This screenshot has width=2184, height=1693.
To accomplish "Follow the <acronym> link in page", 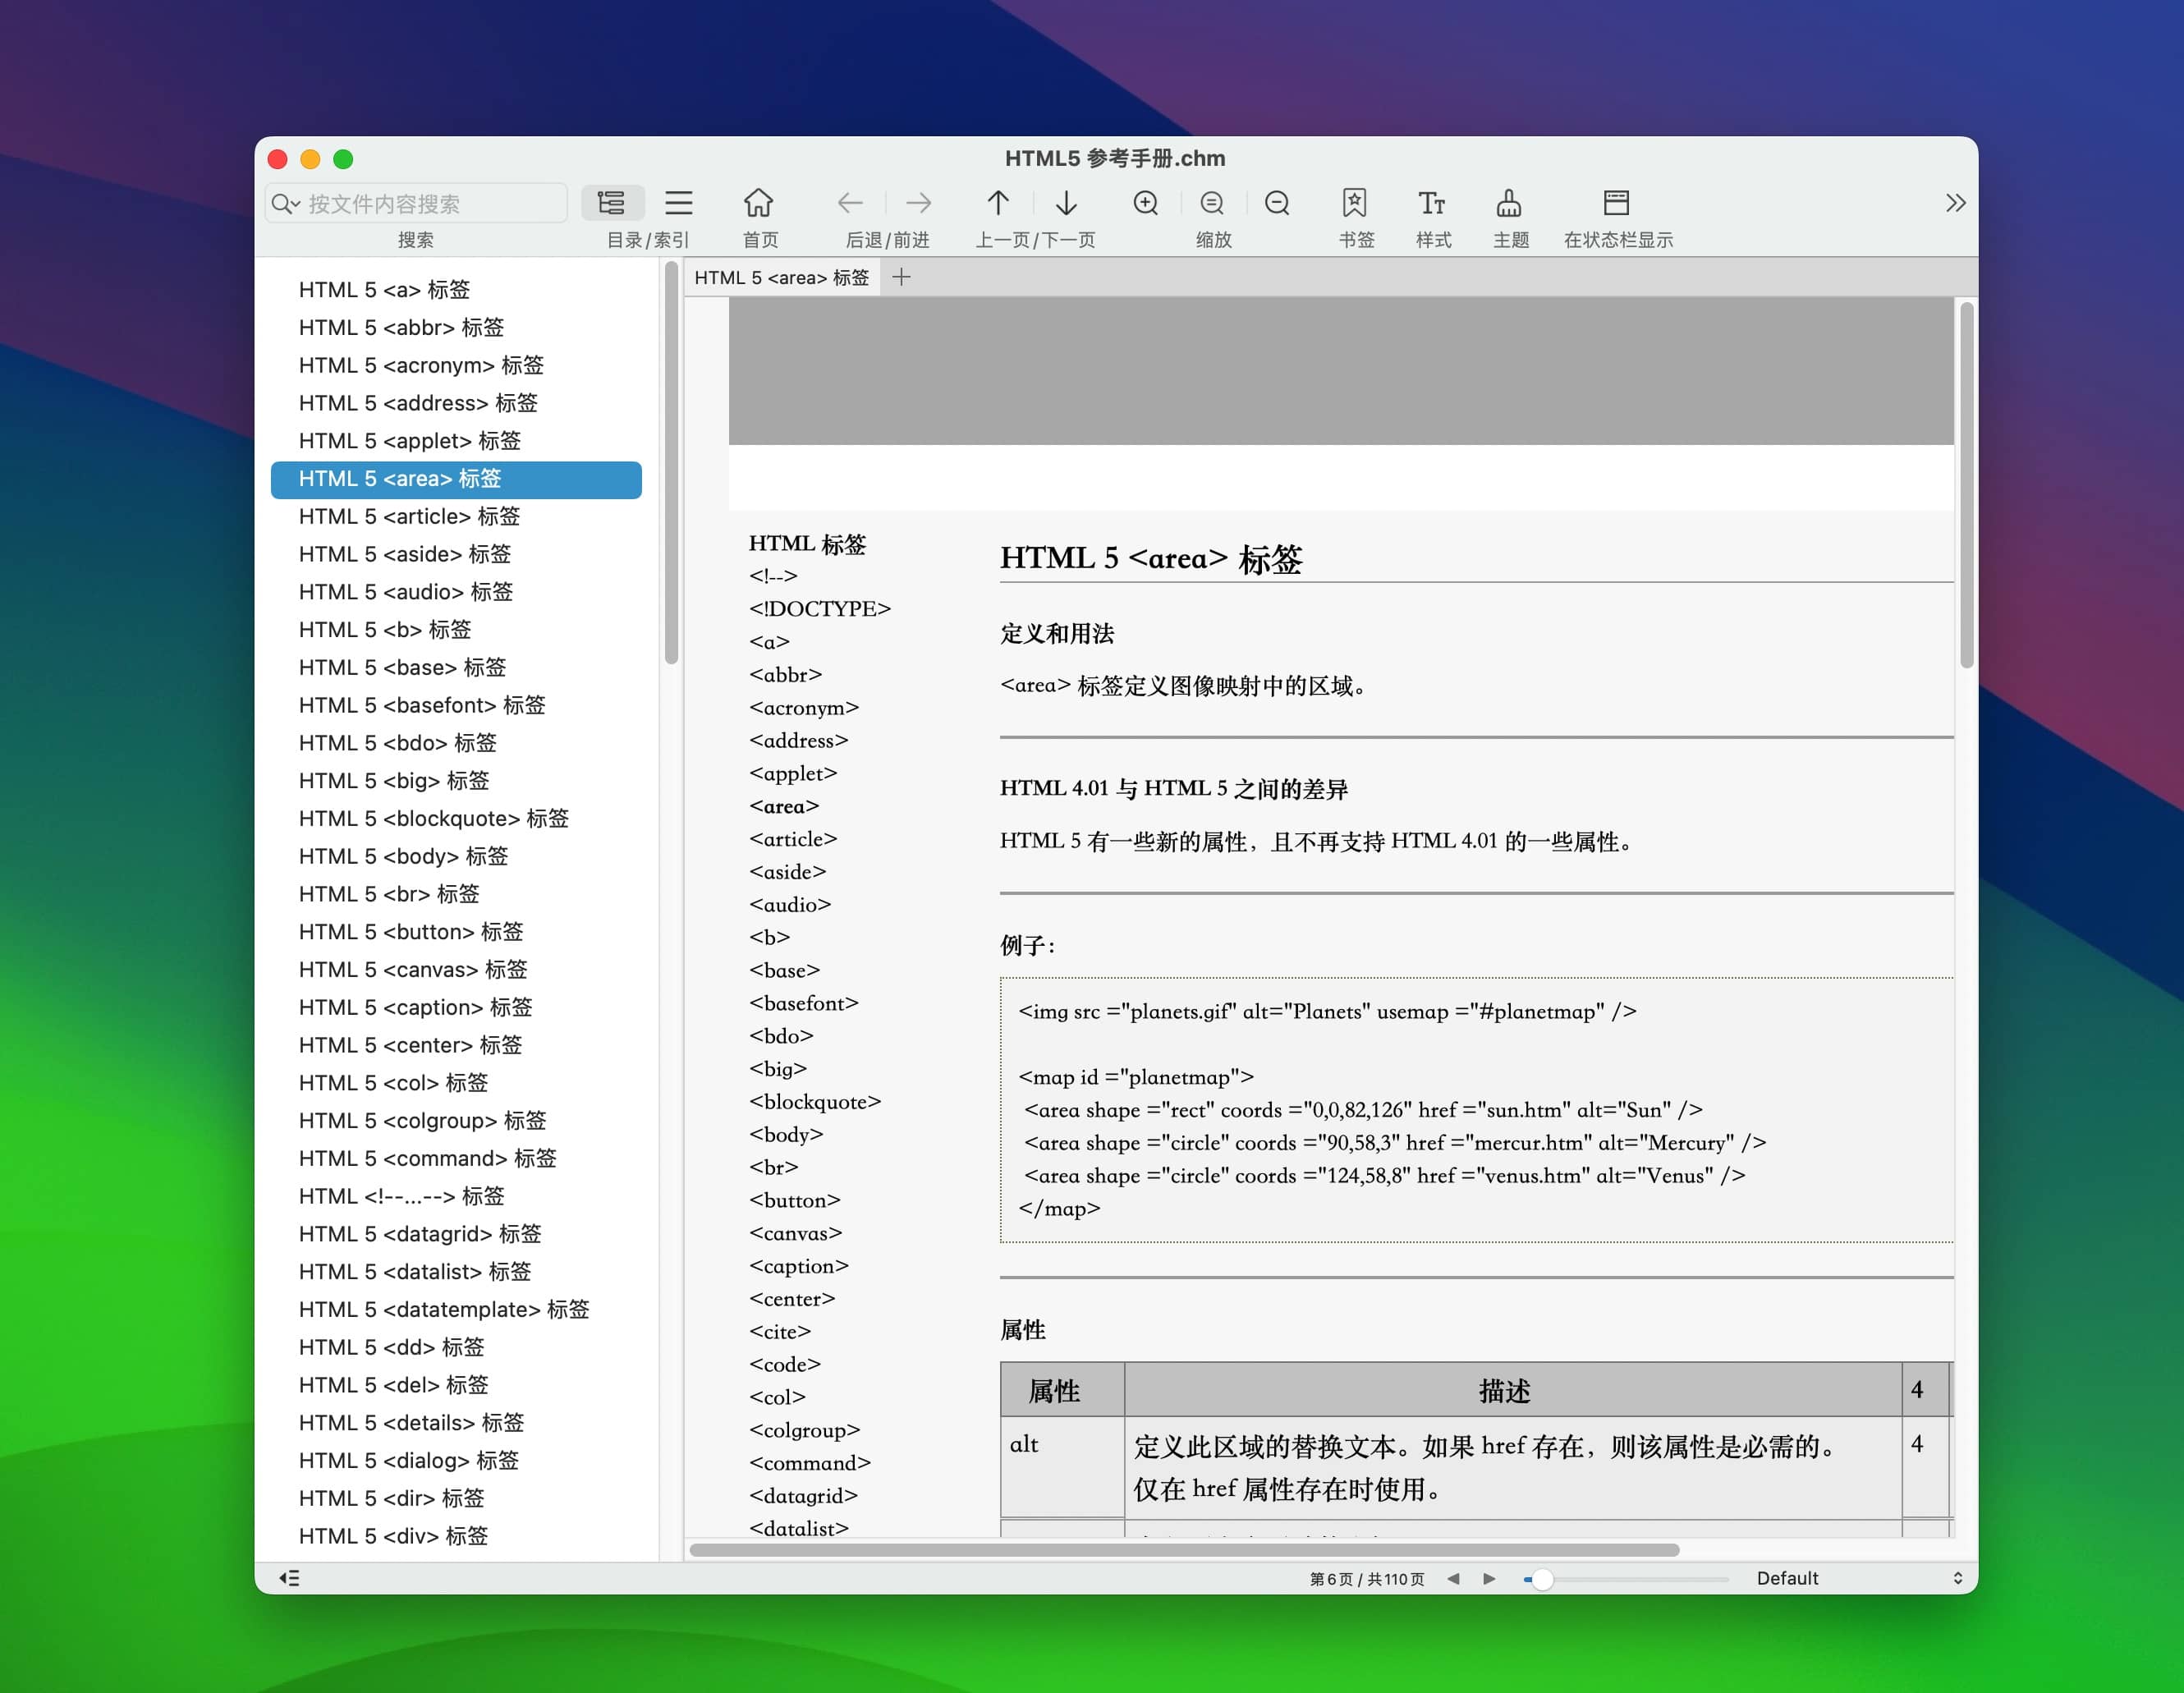I will [x=804, y=708].
